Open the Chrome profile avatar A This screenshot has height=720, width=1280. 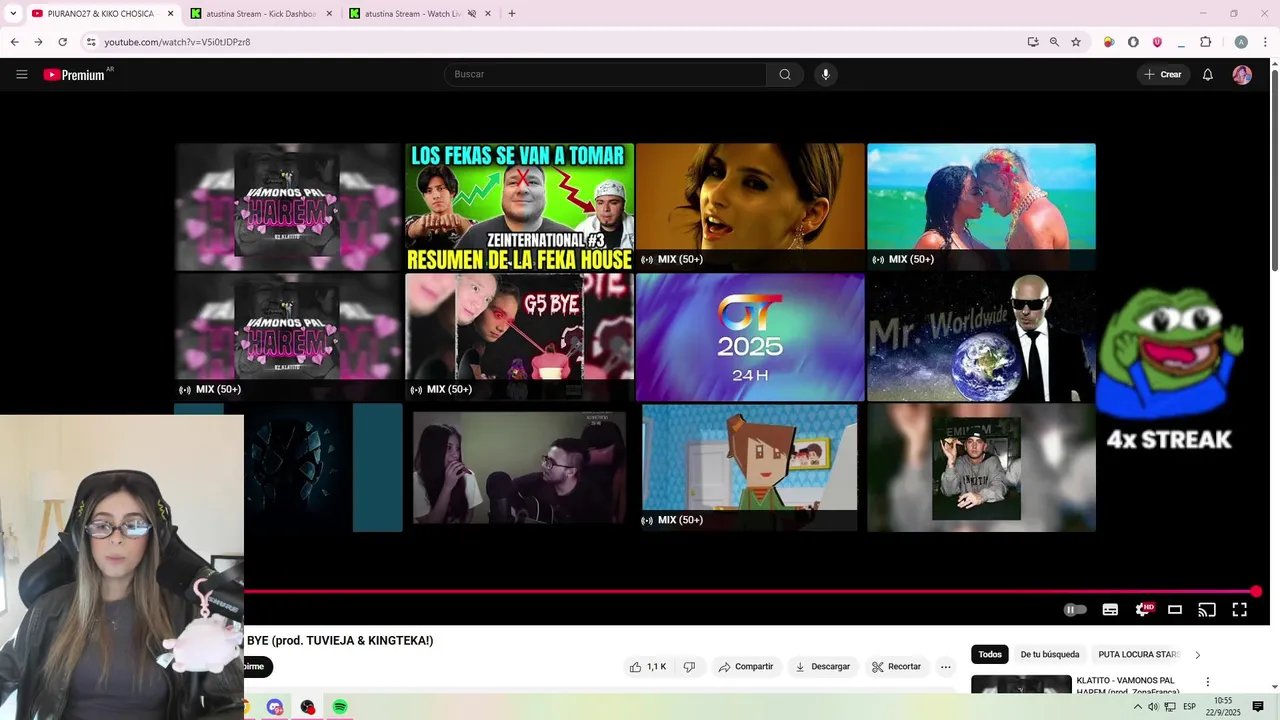click(x=1241, y=42)
